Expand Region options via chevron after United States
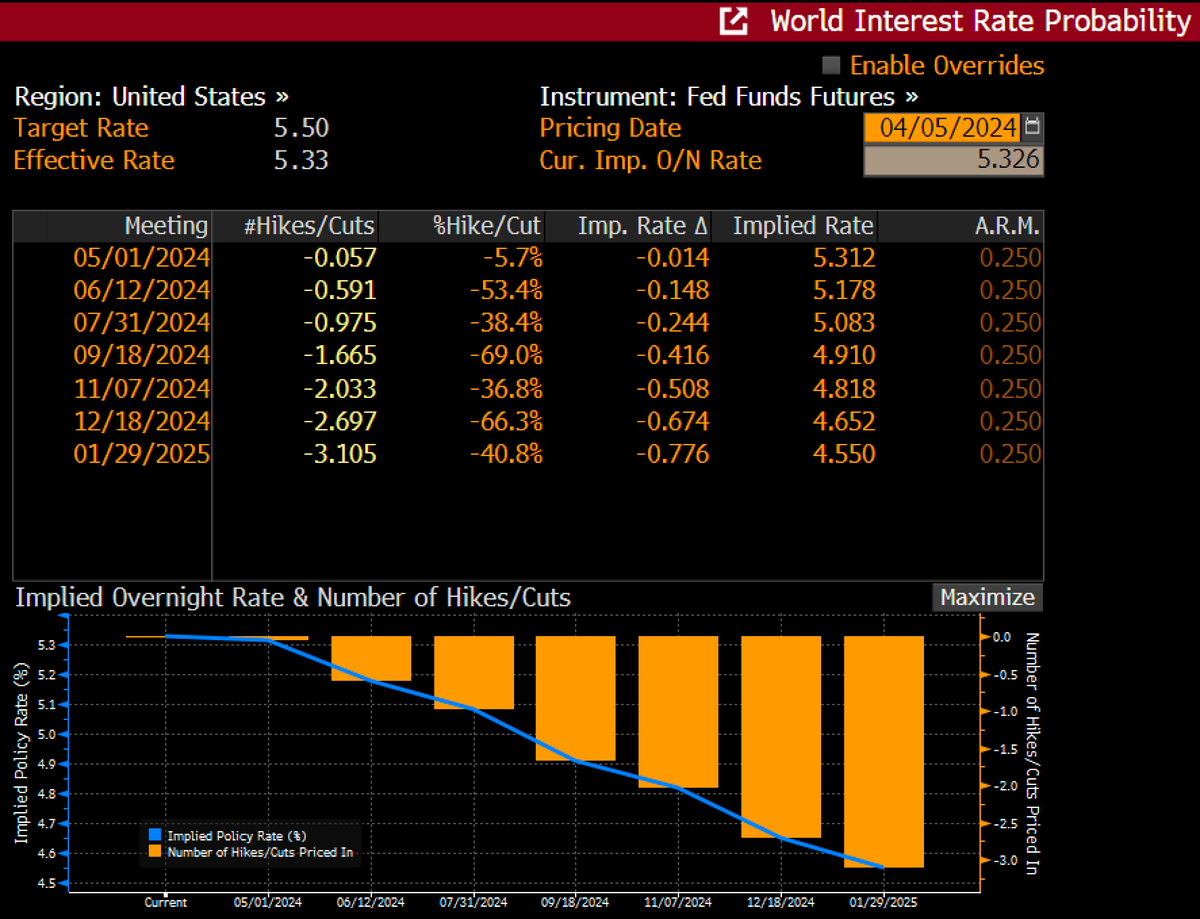Viewport: 1200px width, 919px height. (283, 96)
